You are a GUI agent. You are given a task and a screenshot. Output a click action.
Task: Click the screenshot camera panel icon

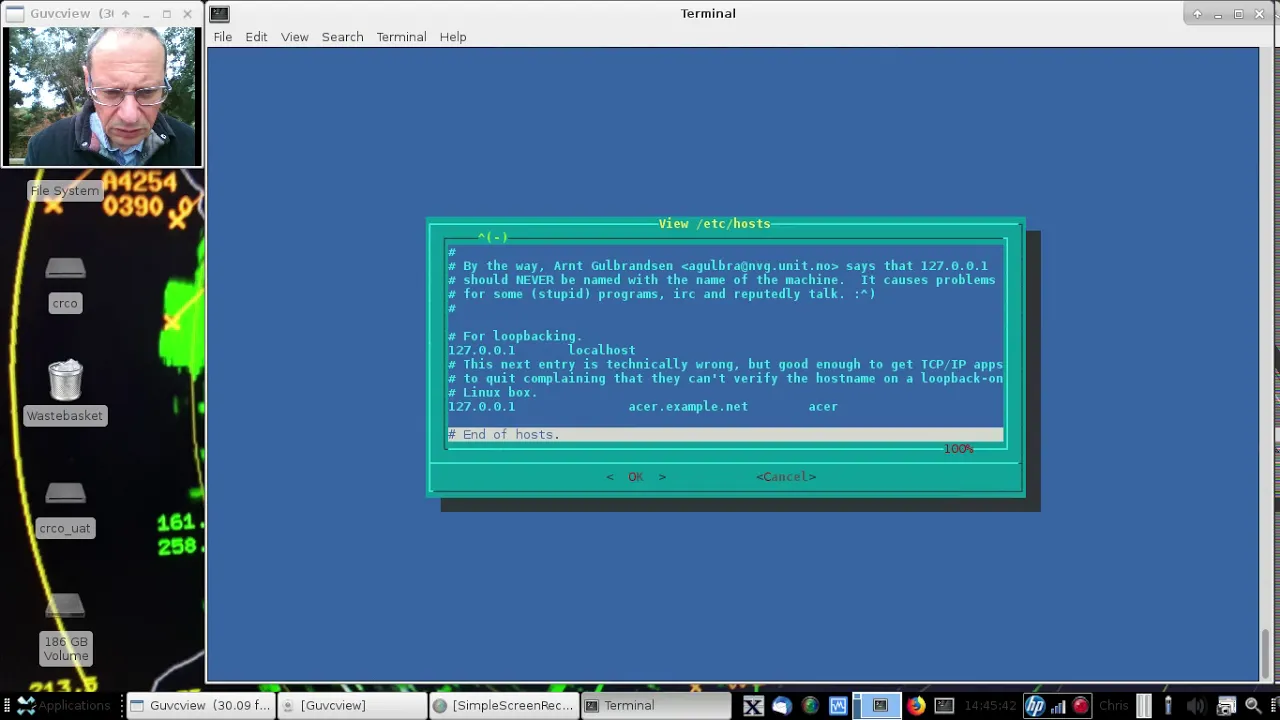tap(1225, 706)
